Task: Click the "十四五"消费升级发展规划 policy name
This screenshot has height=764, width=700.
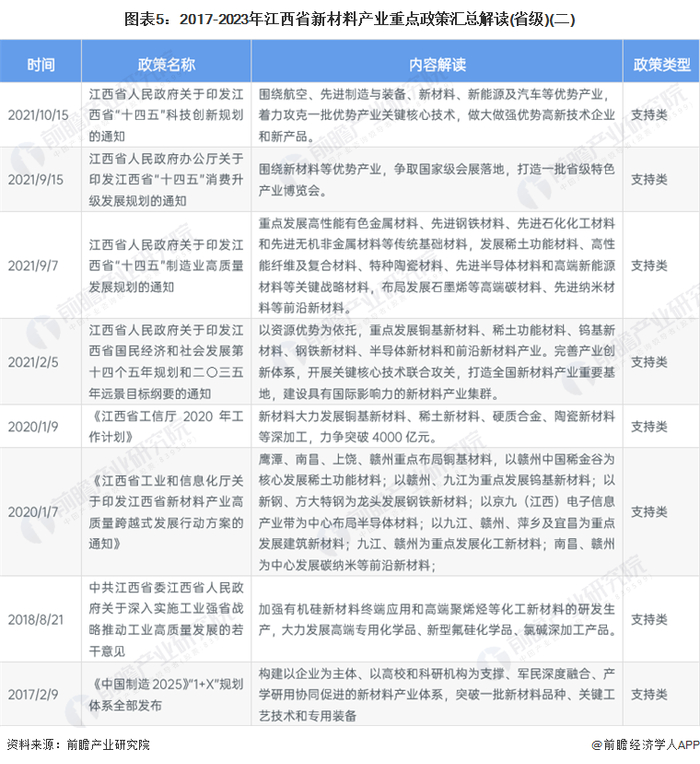Action: click(x=166, y=179)
